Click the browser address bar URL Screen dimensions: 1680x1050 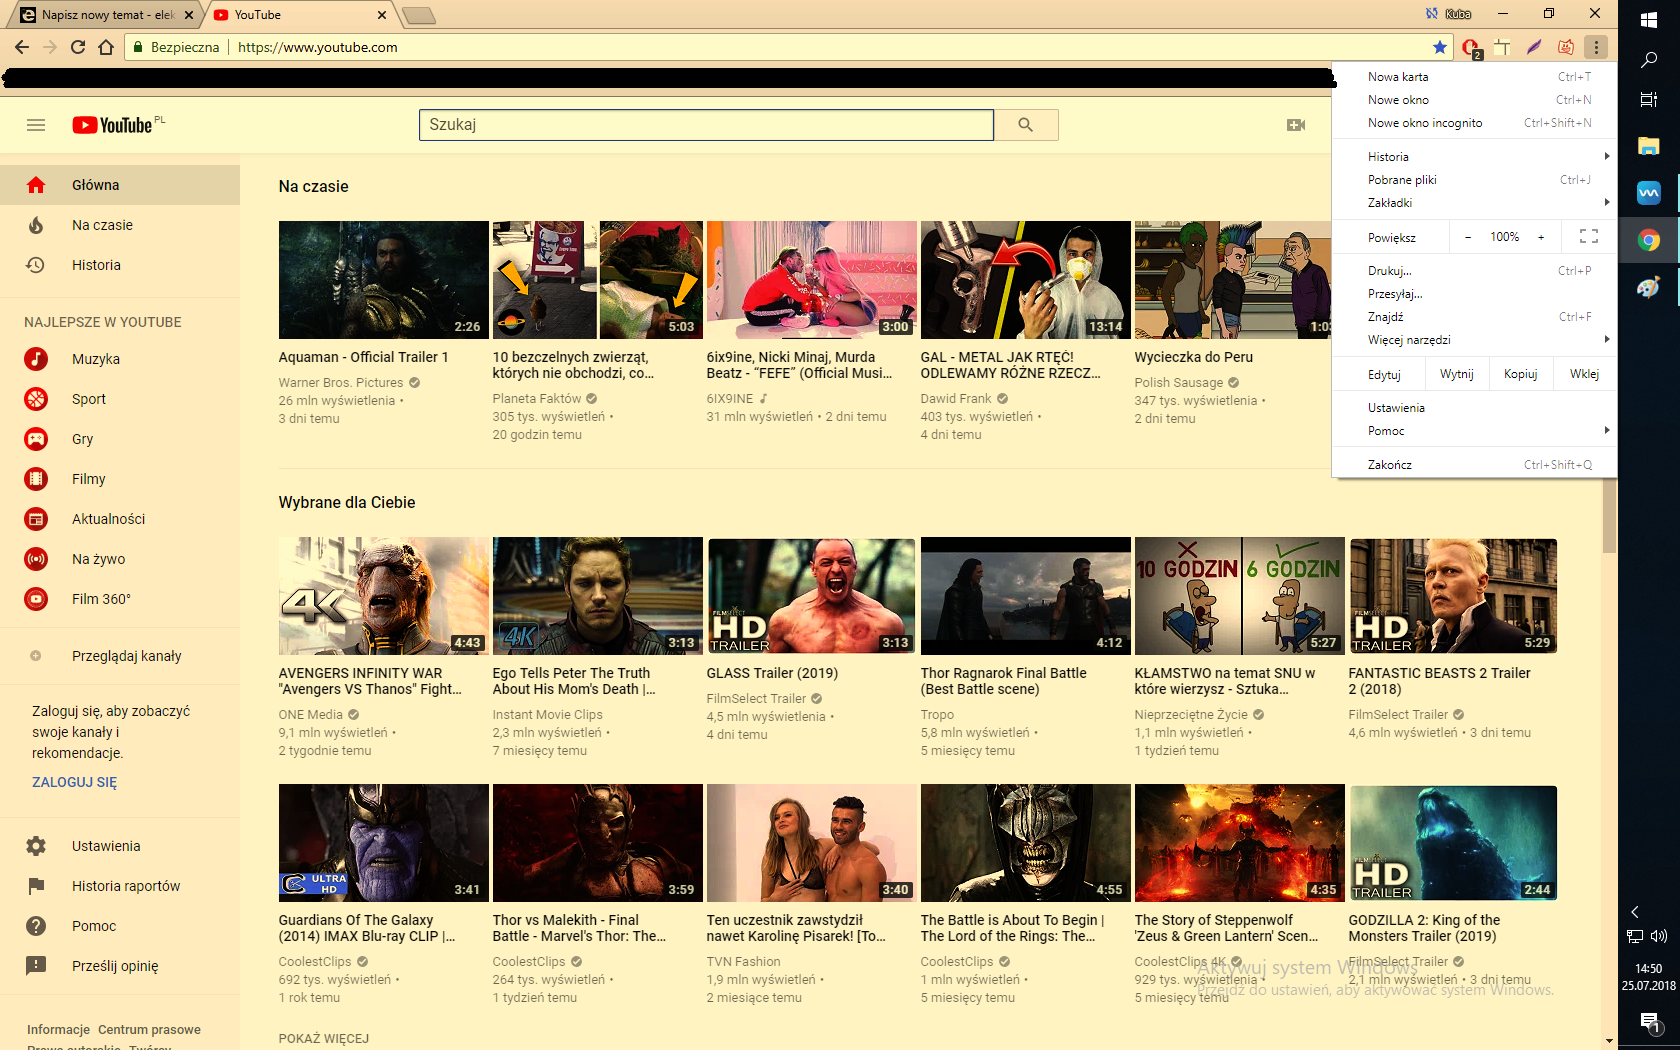pos(318,47)
